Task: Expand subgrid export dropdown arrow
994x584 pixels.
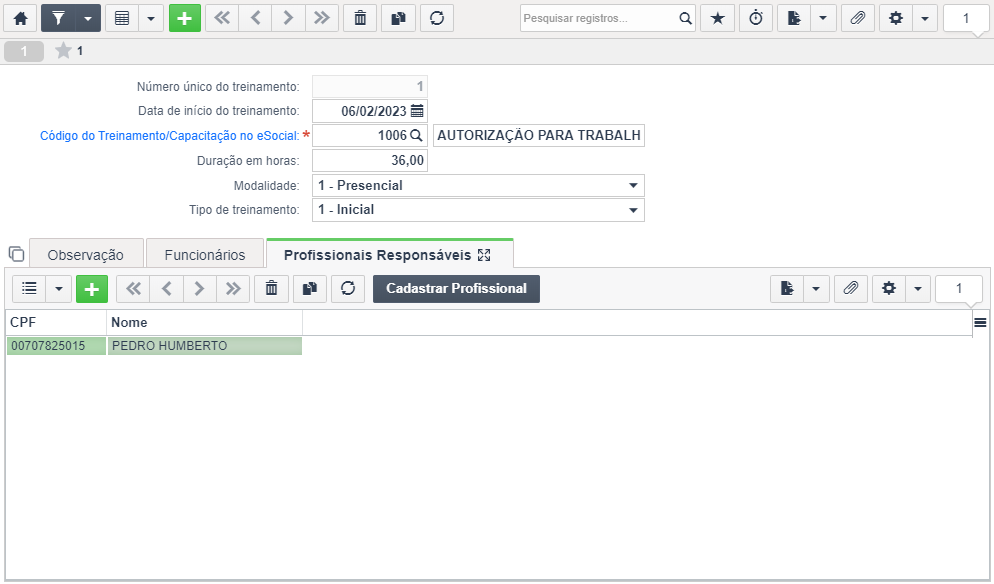Action: tap(816, 289)
